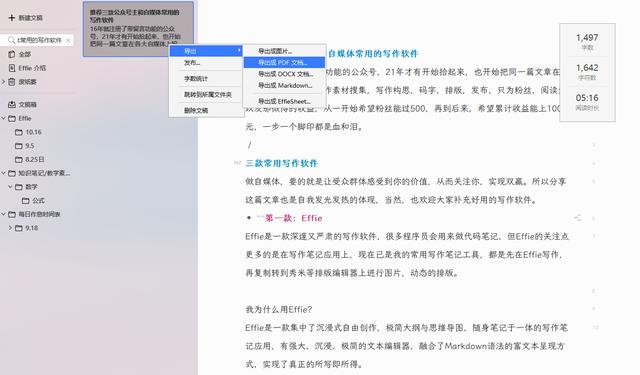
Task: Expand the 9.18 folder chevron
Action: pos(10,228)
